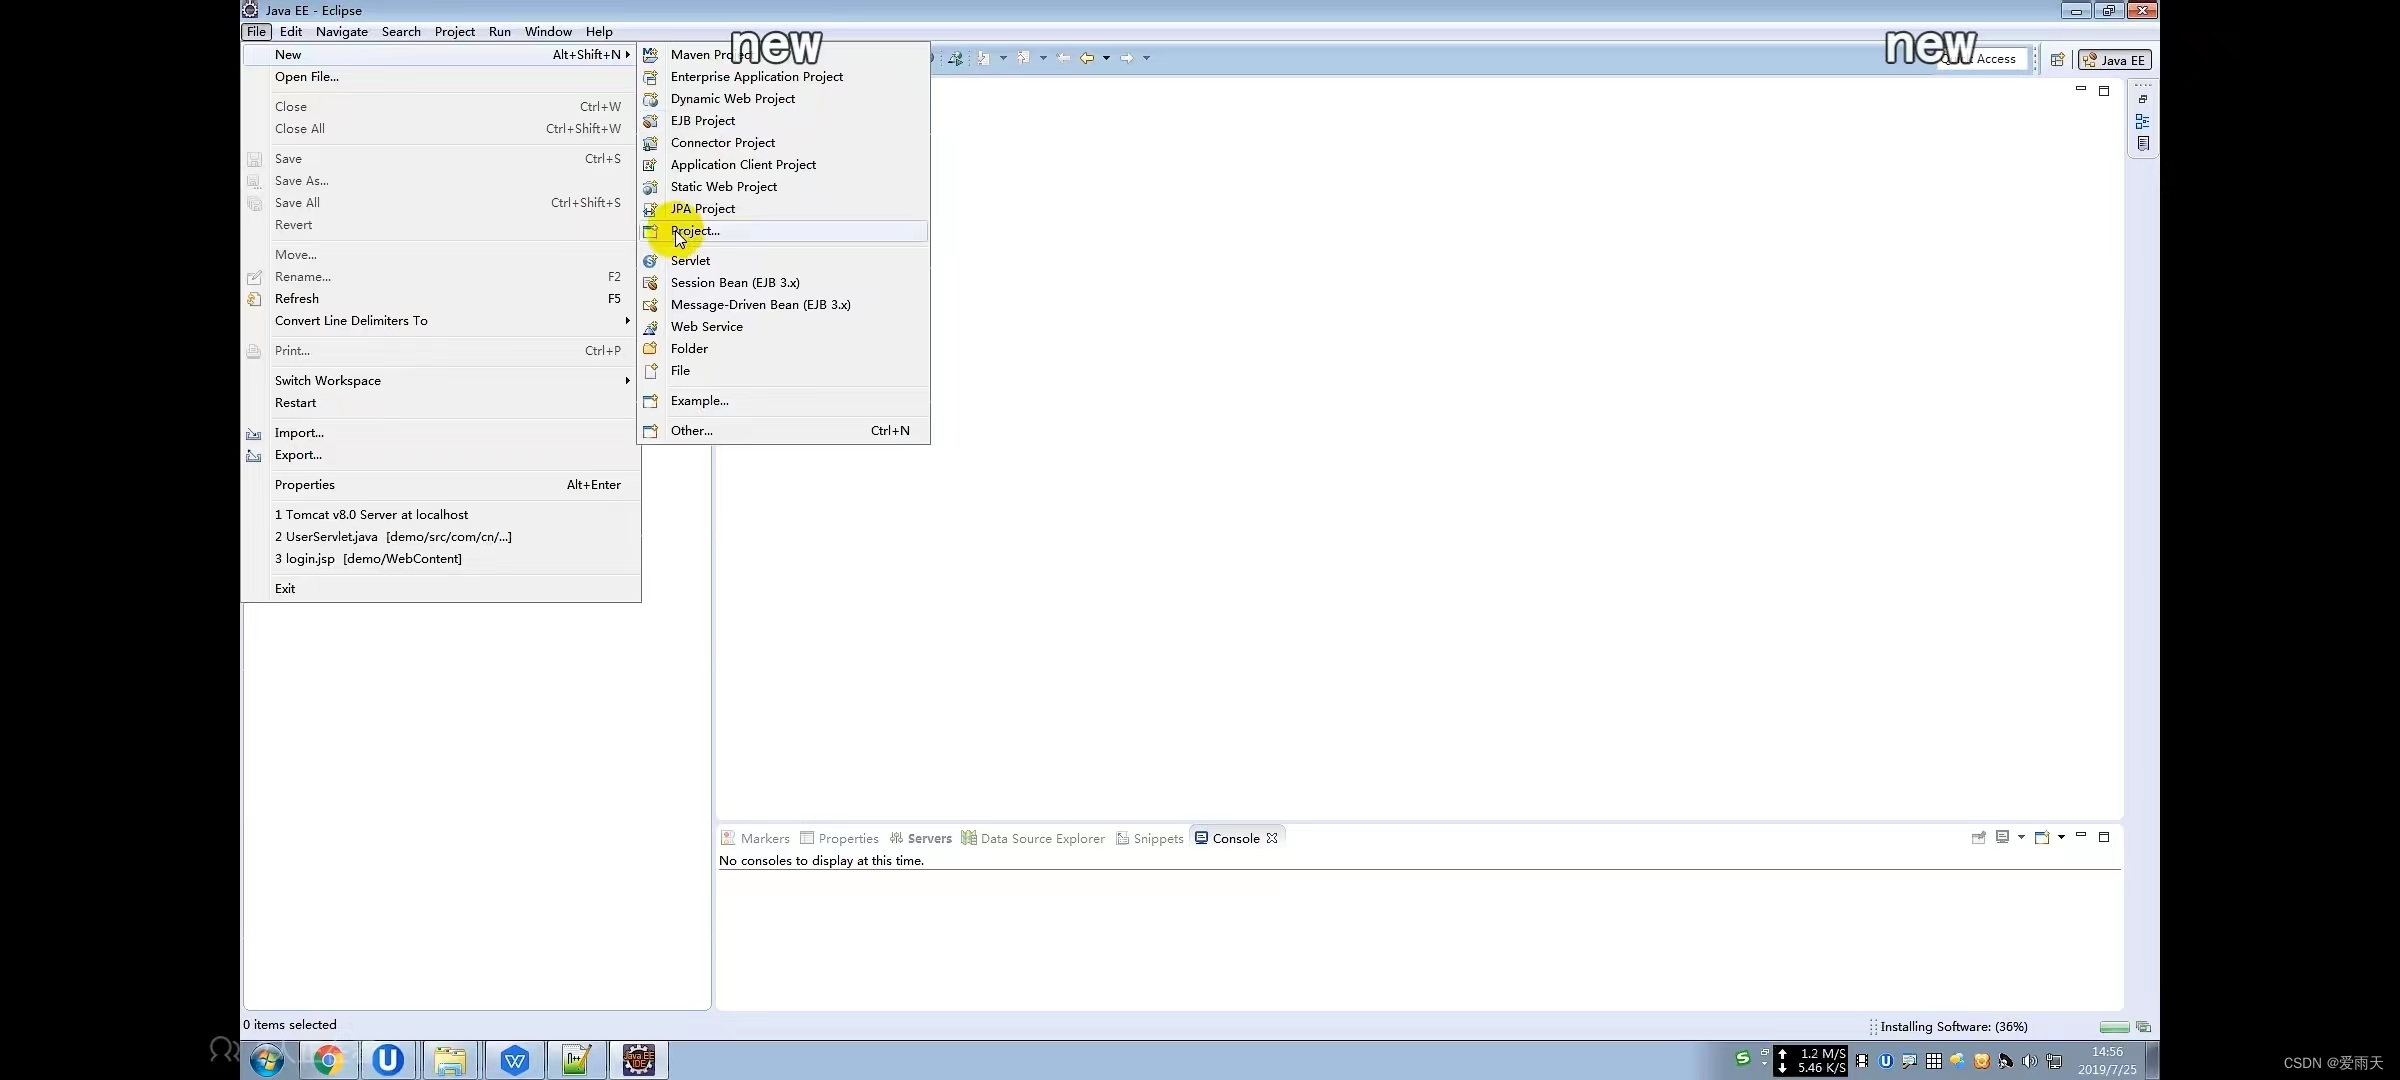This screenshot has width=2400, height=1080.
Task: Click the Task List icon in right trim
Action: [x=2142, y=144]
